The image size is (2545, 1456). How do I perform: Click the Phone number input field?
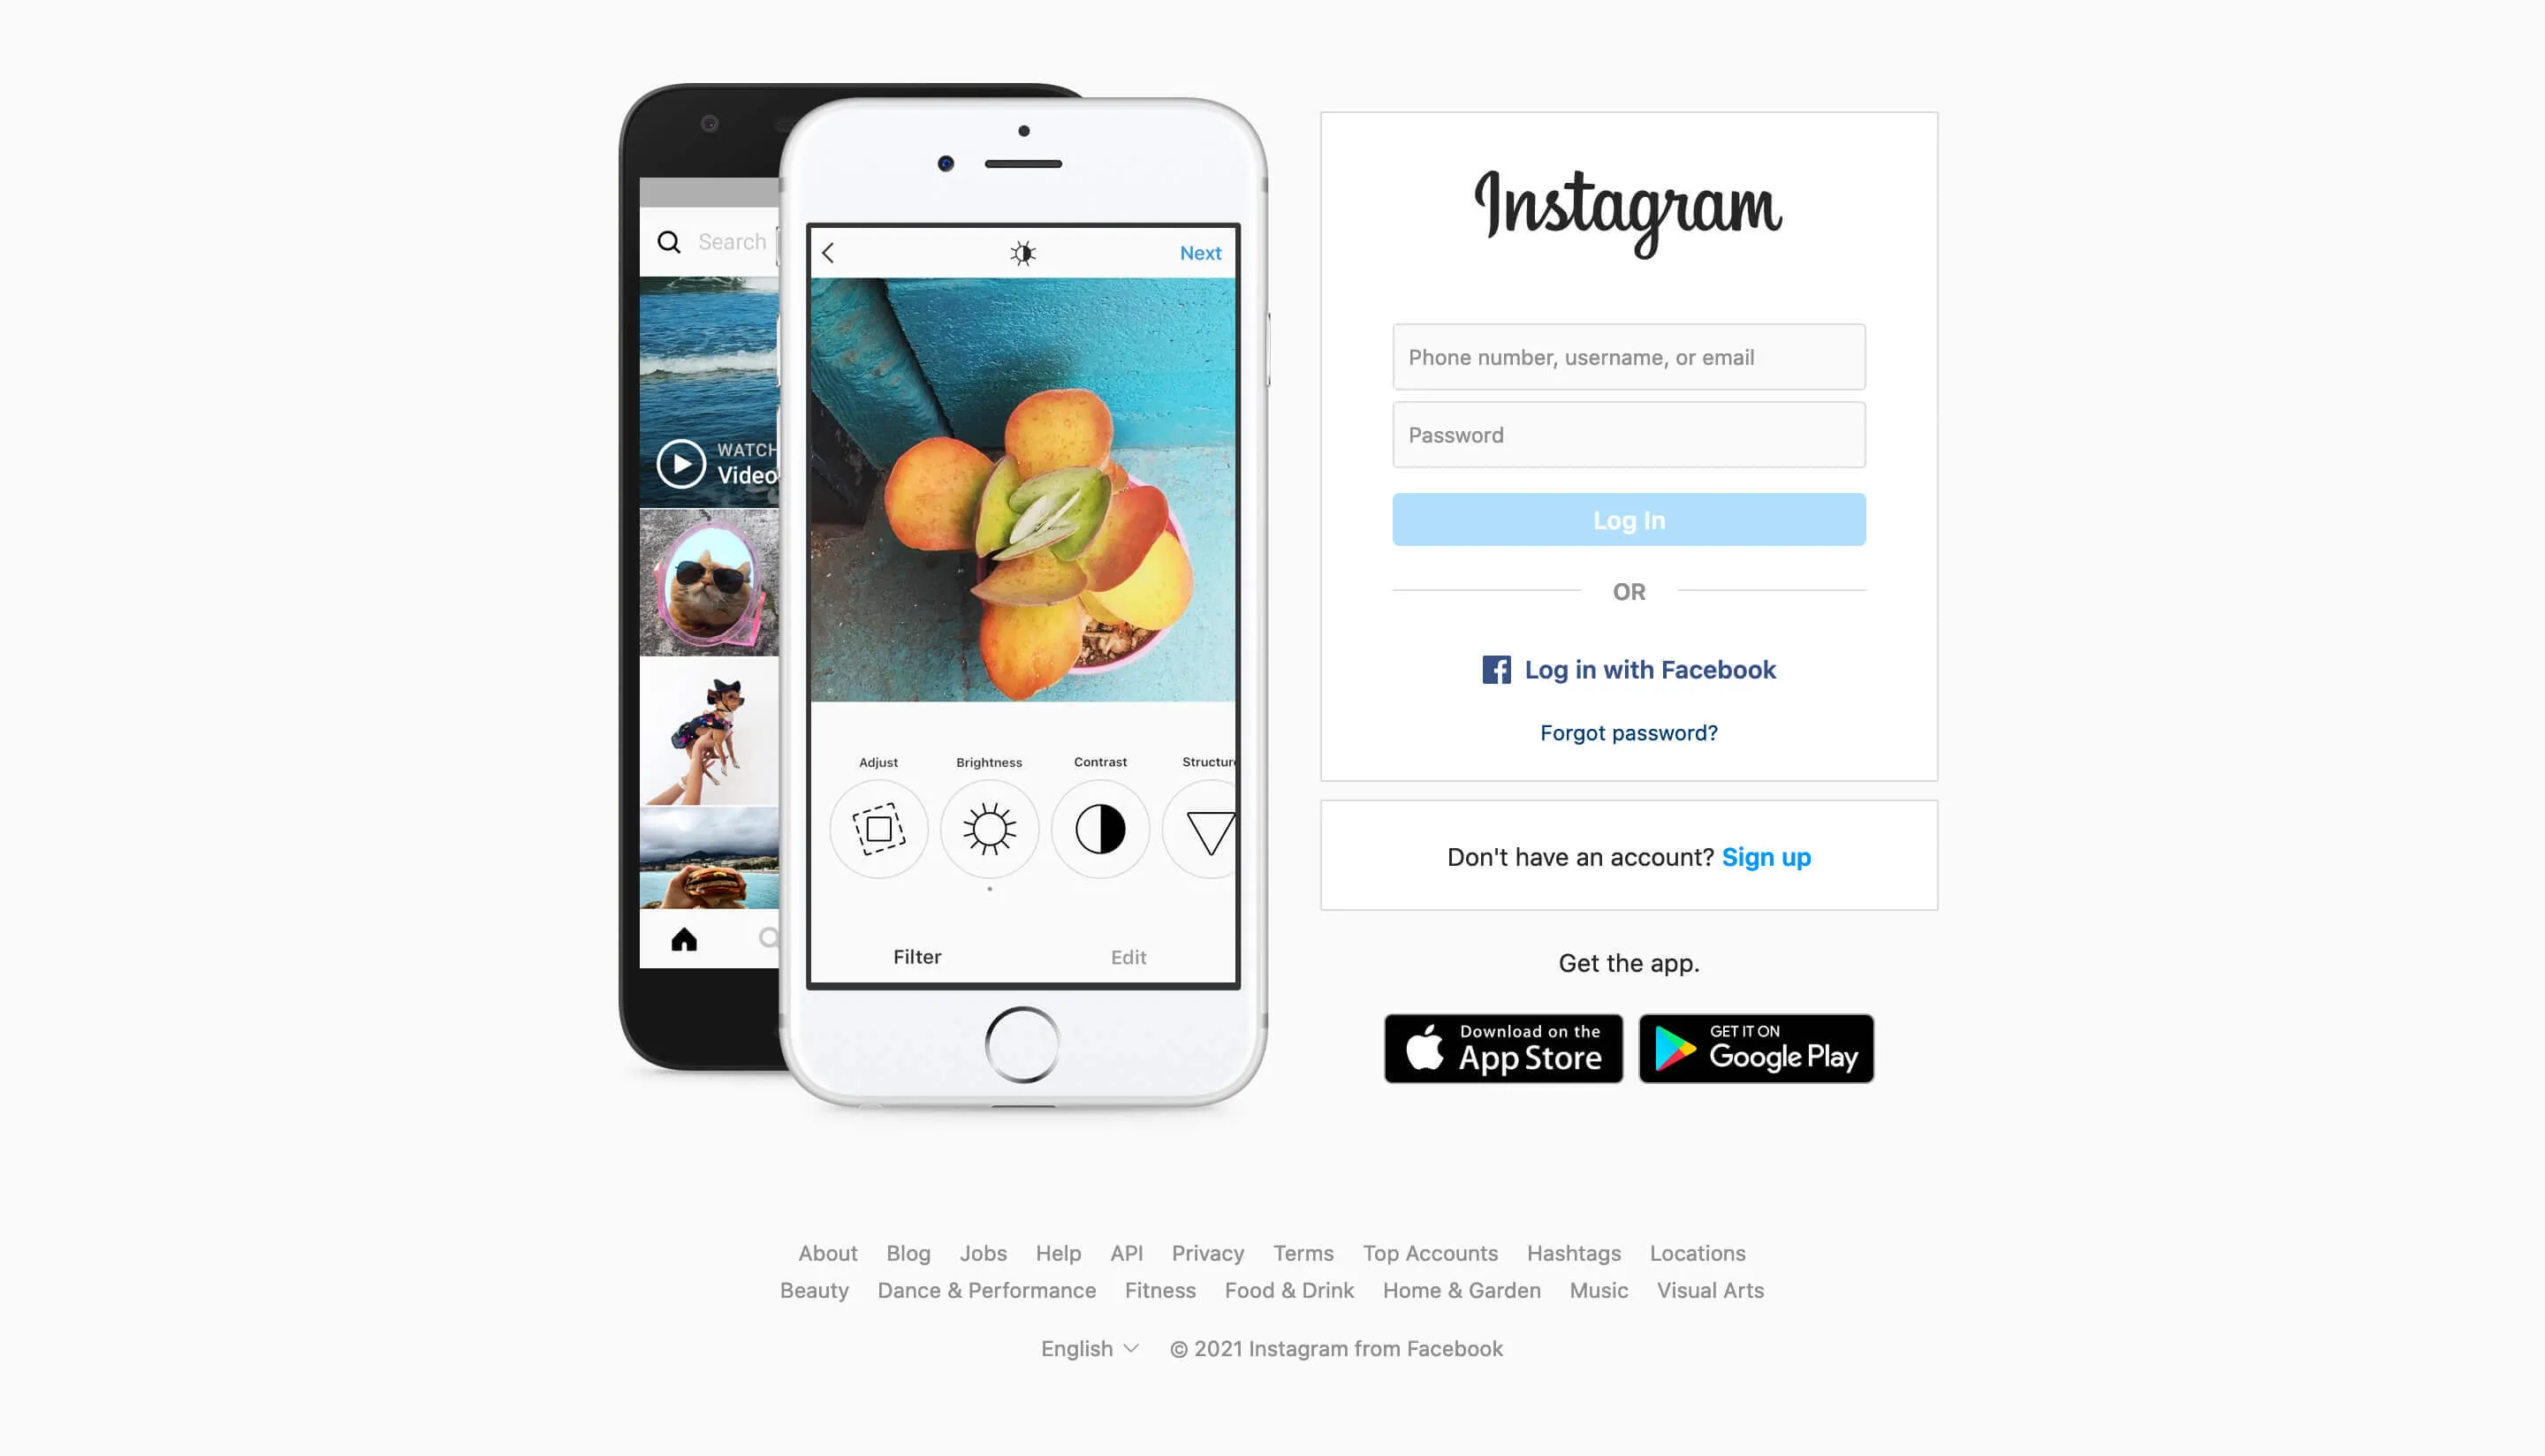[1630, 357]
